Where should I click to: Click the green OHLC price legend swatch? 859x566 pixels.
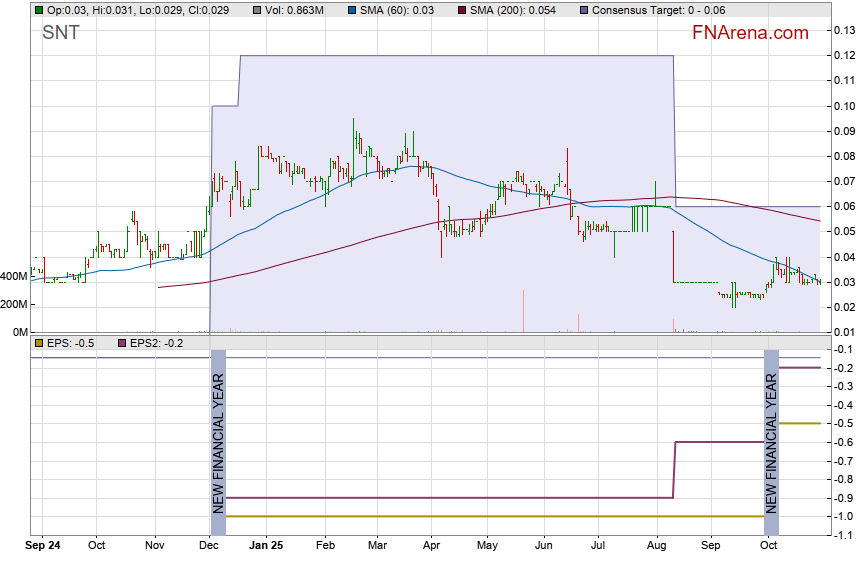pyautogui.click(x=38, y=10)
